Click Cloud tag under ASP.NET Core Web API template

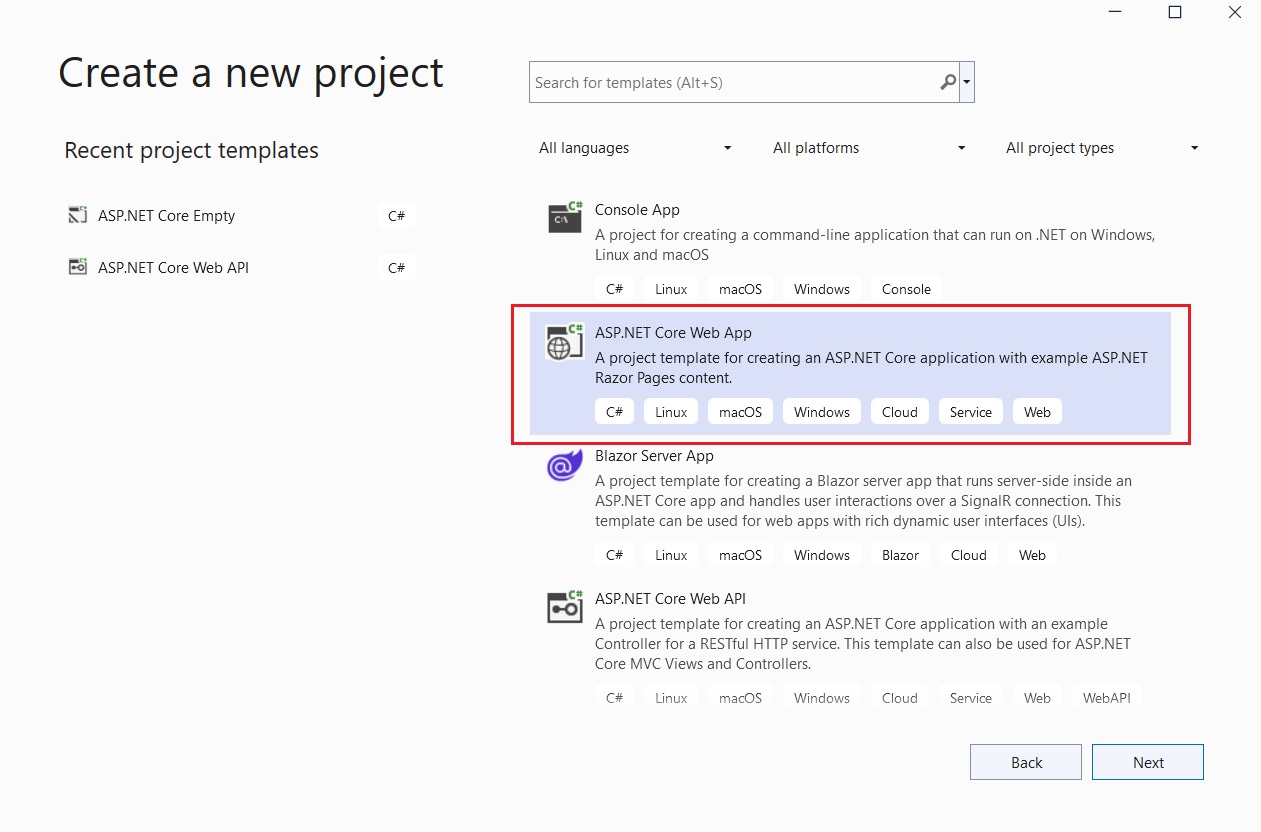[900, 698]
